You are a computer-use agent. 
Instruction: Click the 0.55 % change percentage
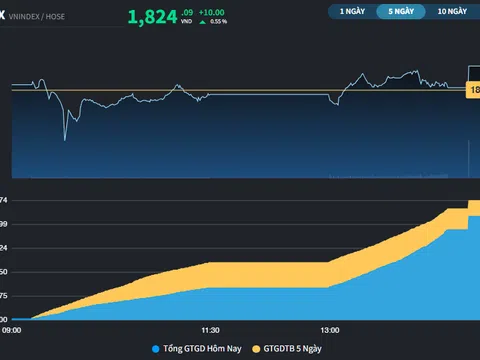[x=219, y=22]
